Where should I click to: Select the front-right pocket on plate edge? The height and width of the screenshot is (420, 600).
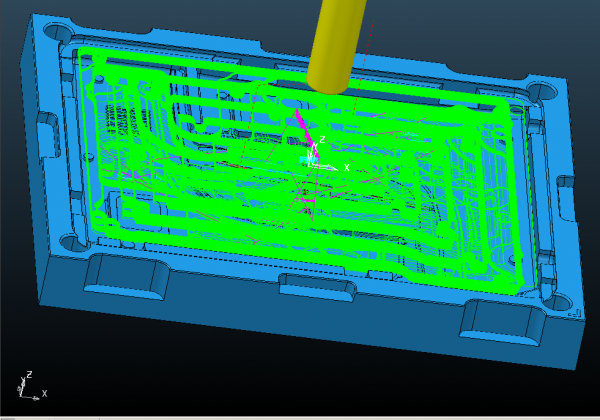(497, 322)
